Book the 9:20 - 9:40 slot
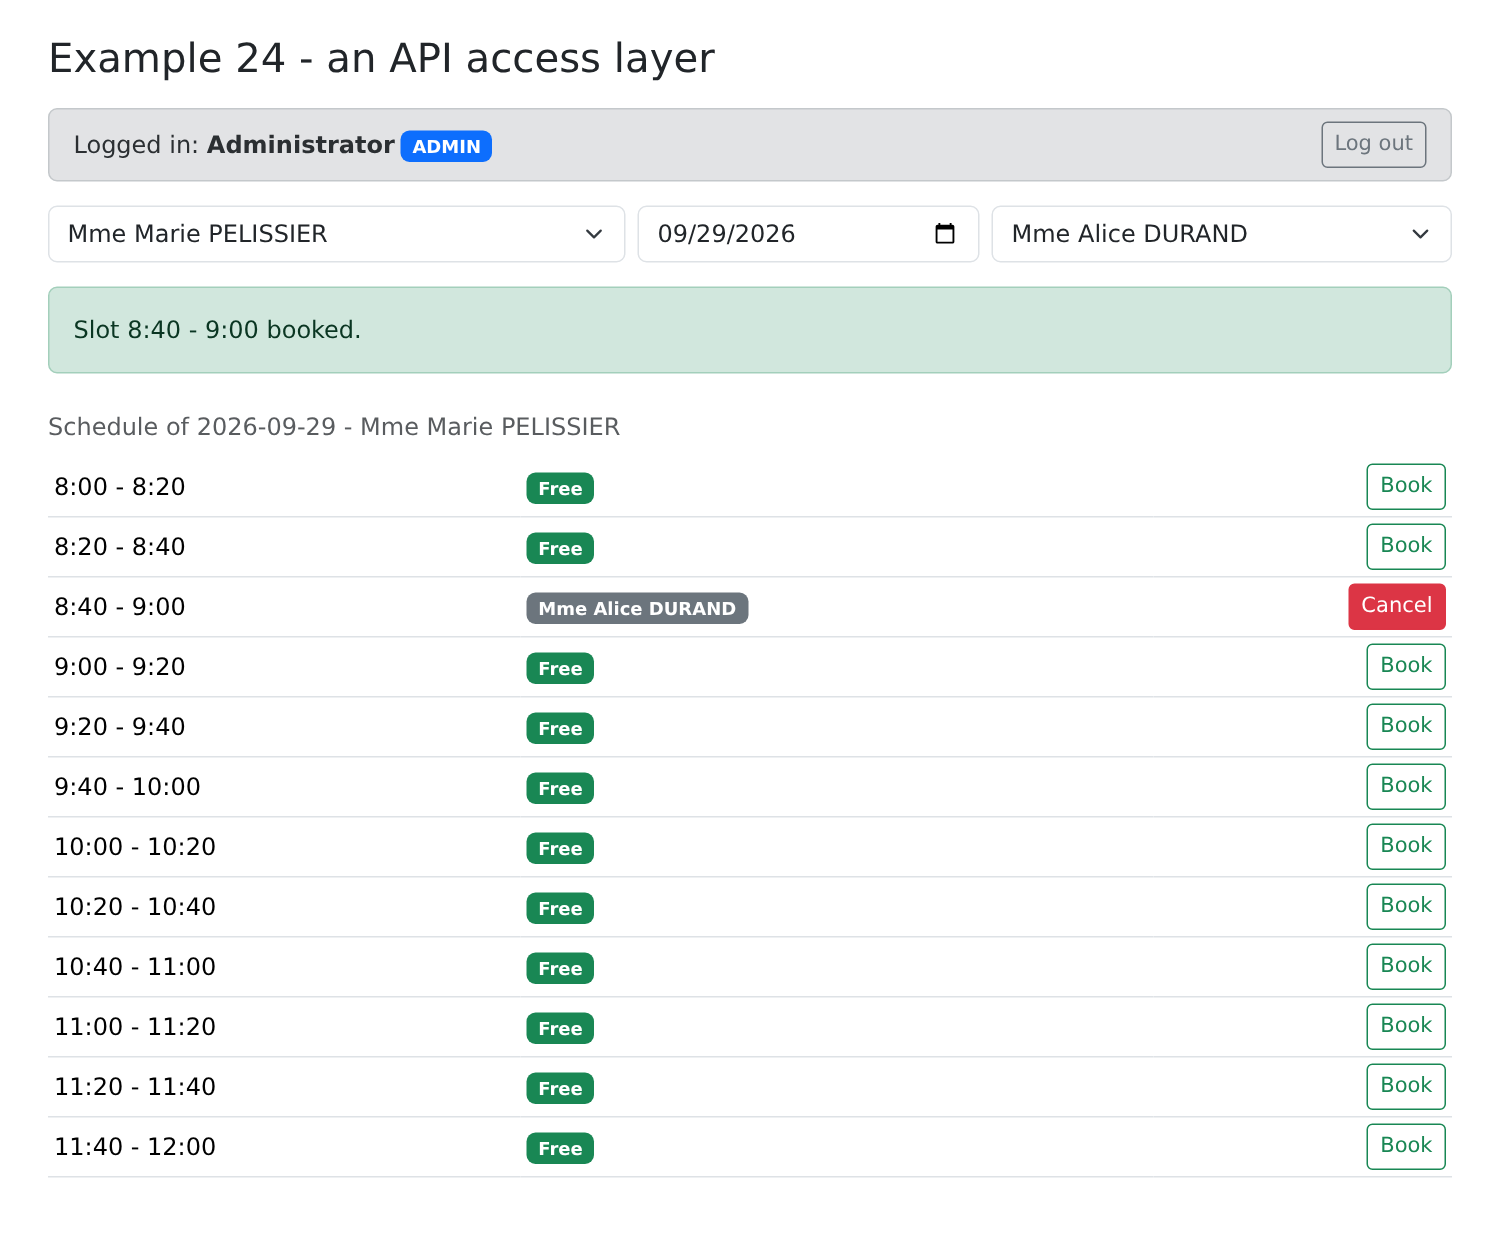Viewport: 1500px width, 1238px height. click(x=1406, y=726)
